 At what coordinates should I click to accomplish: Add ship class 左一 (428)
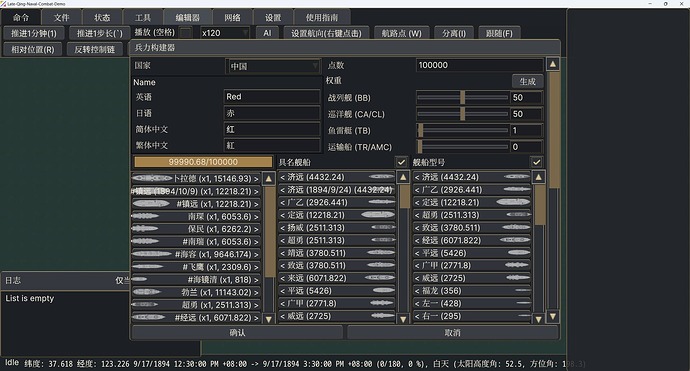[472, 304]
